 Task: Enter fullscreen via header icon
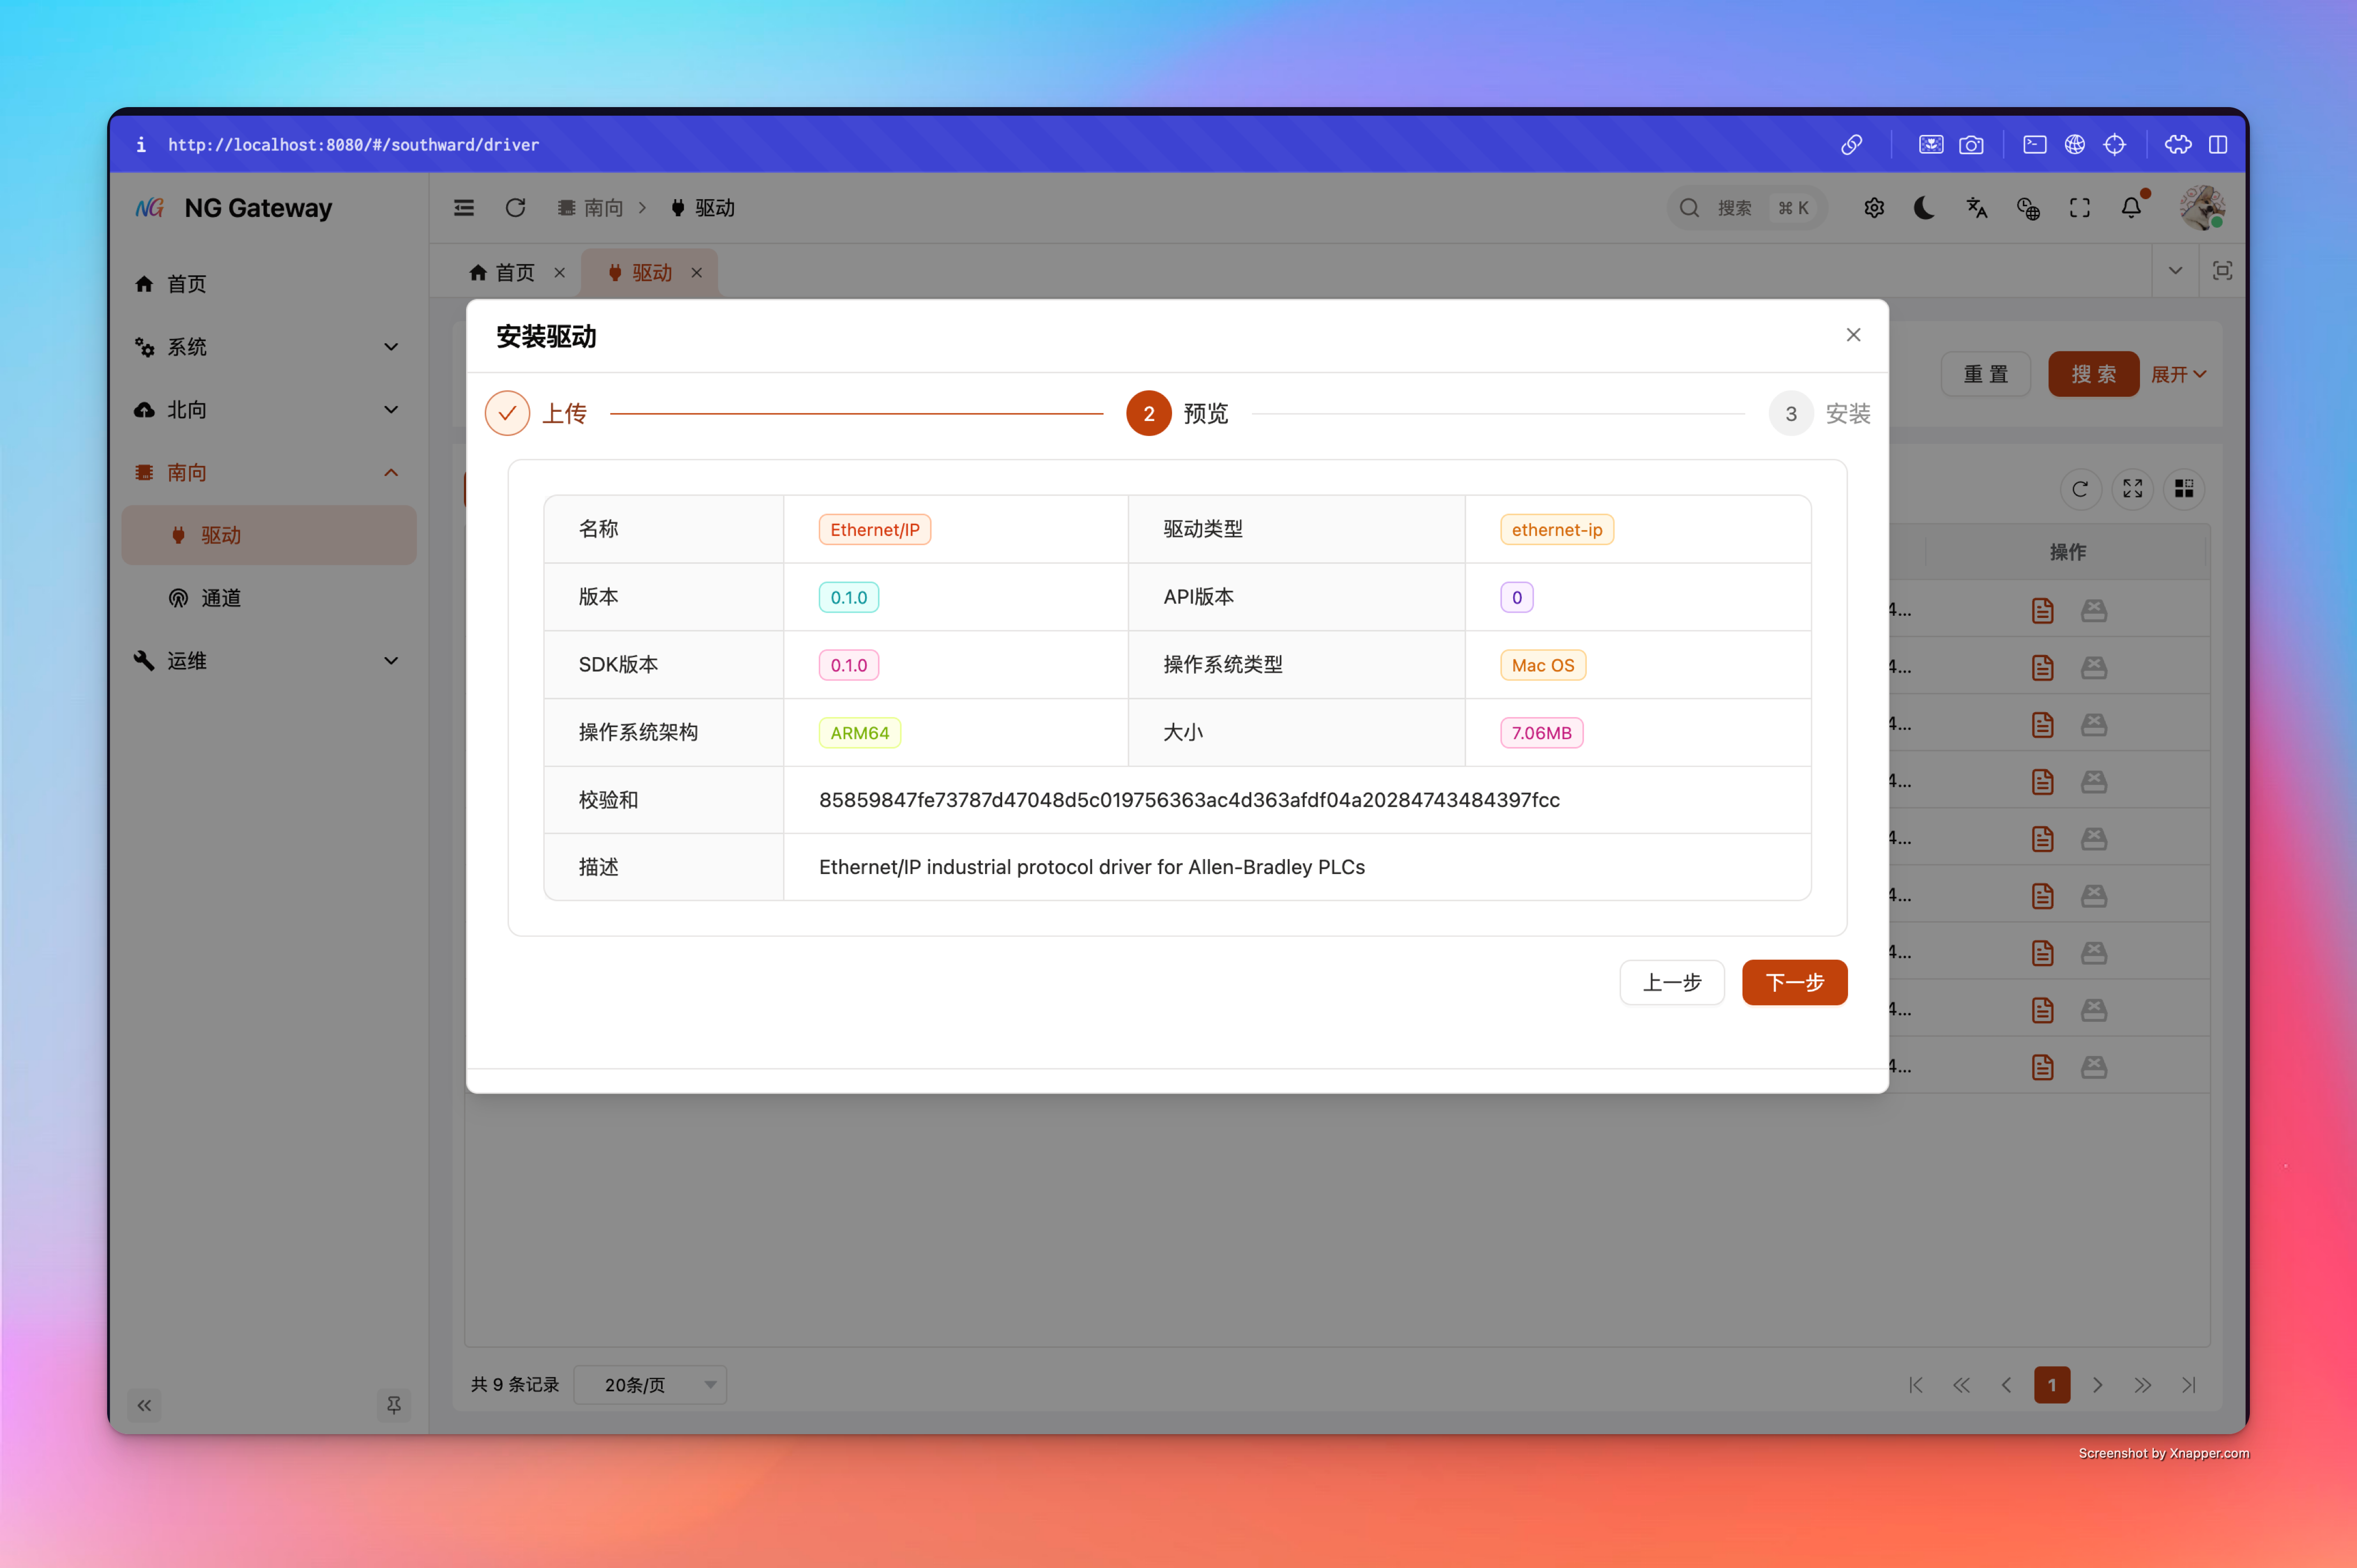(2080, 208)
